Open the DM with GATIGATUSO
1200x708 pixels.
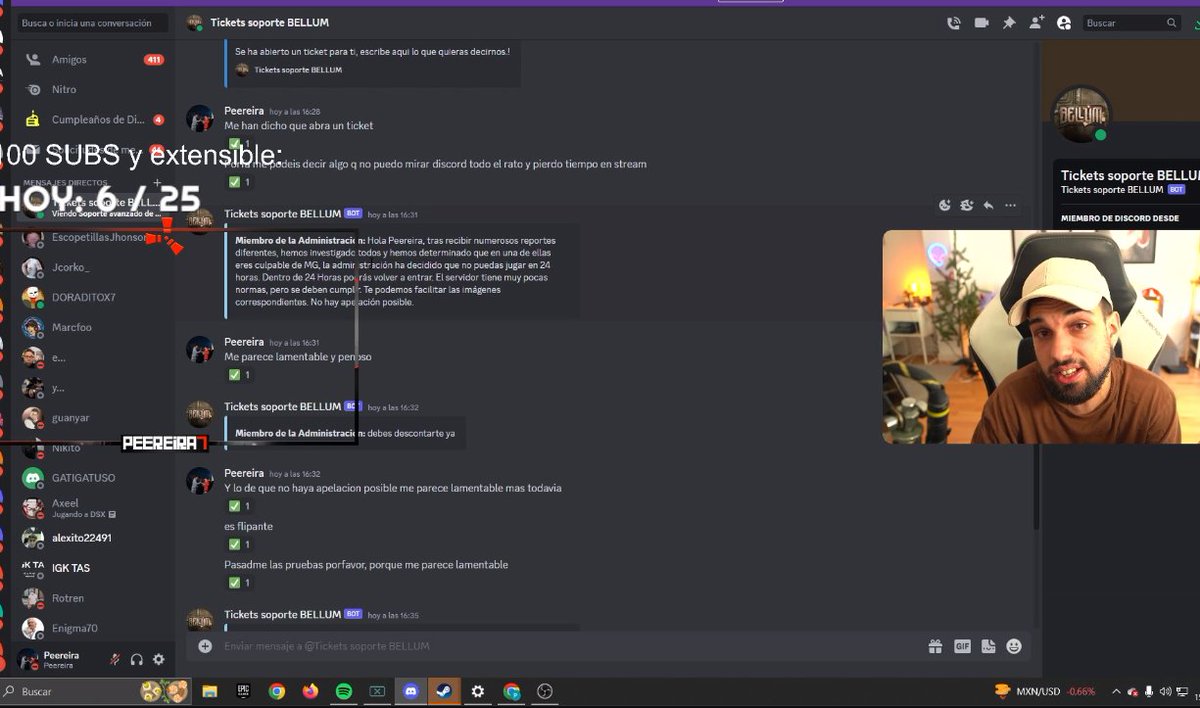tap(93, 478)
